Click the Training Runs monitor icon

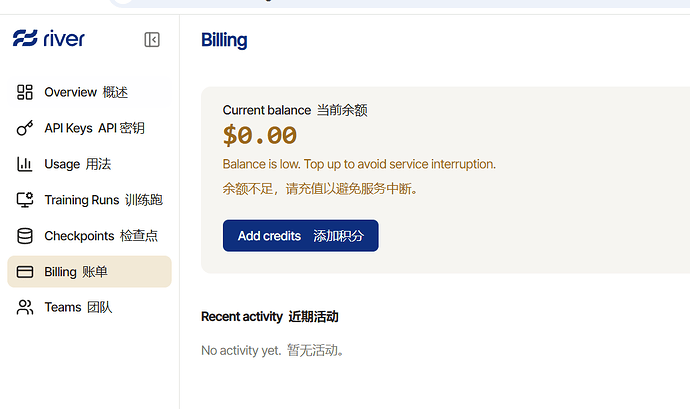coord(25,200)
